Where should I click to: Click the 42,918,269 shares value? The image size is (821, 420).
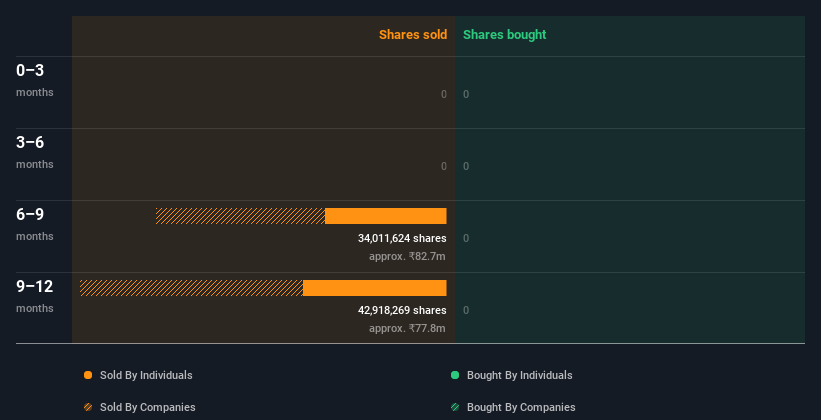coord(402,310)
